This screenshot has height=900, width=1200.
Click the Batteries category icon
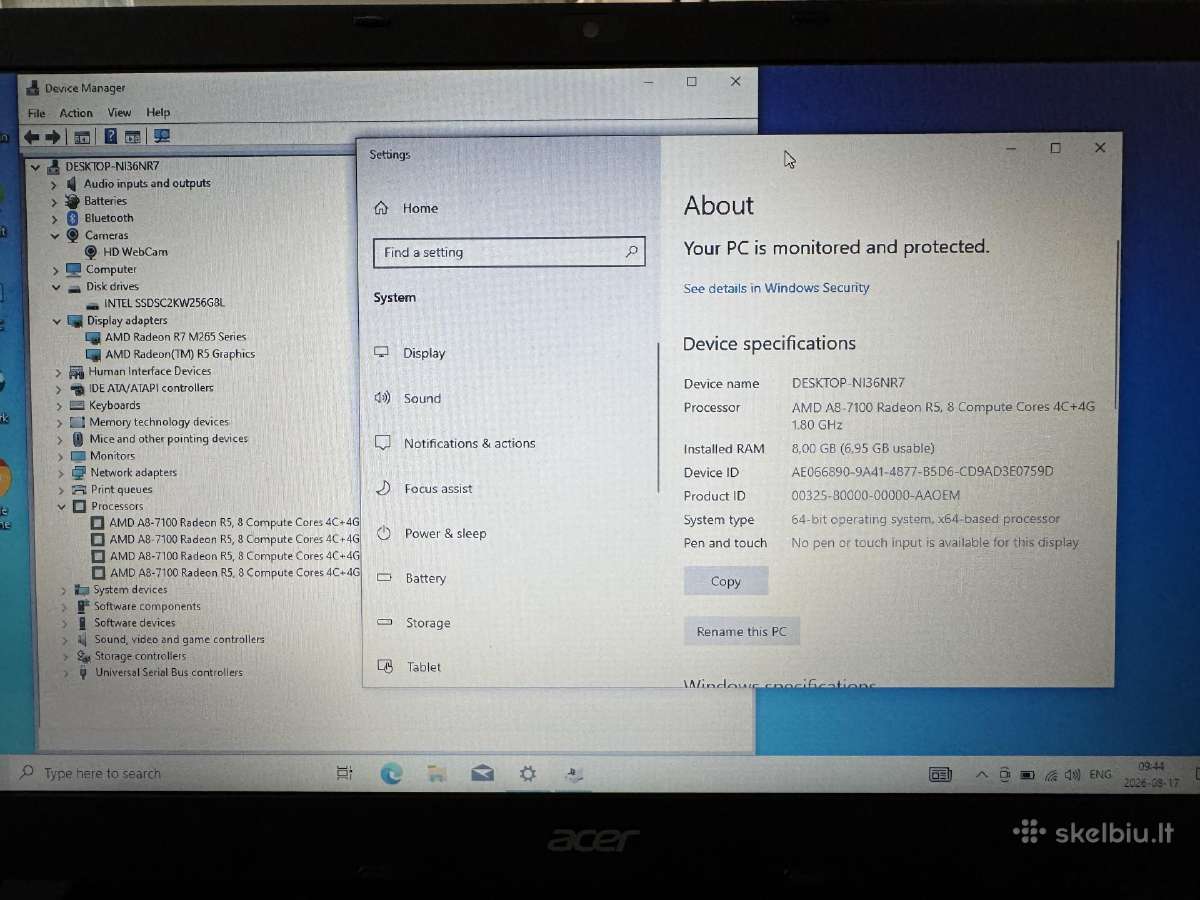pos(73,201)
